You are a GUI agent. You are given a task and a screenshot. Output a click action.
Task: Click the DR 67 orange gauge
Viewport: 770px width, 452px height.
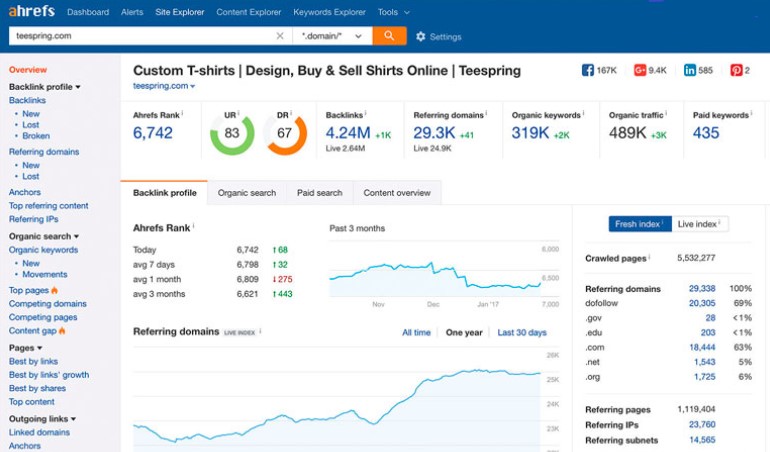[285, 134]
